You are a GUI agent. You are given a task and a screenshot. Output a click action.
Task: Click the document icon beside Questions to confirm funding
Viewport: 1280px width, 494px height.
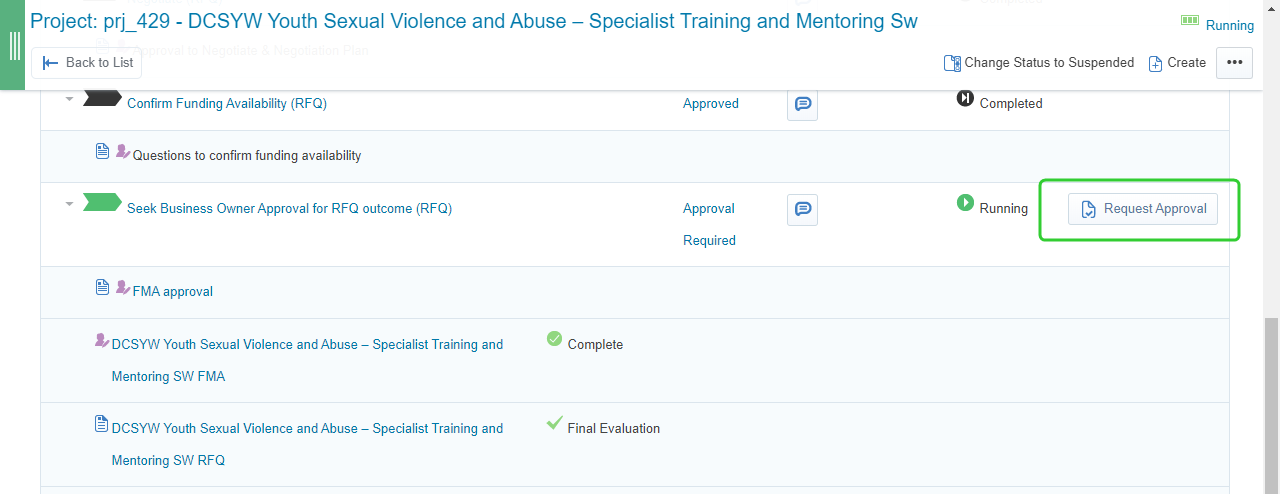(102, 152)
